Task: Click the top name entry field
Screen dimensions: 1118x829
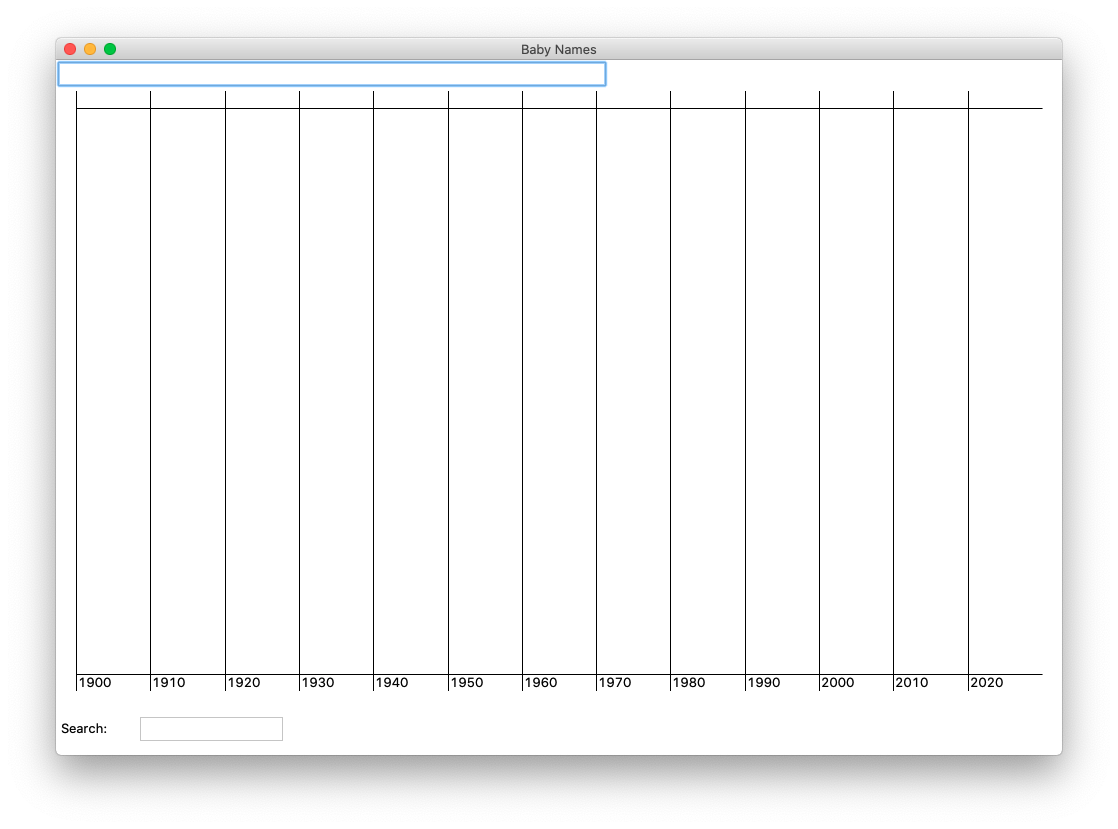Action: coord(330,73)
